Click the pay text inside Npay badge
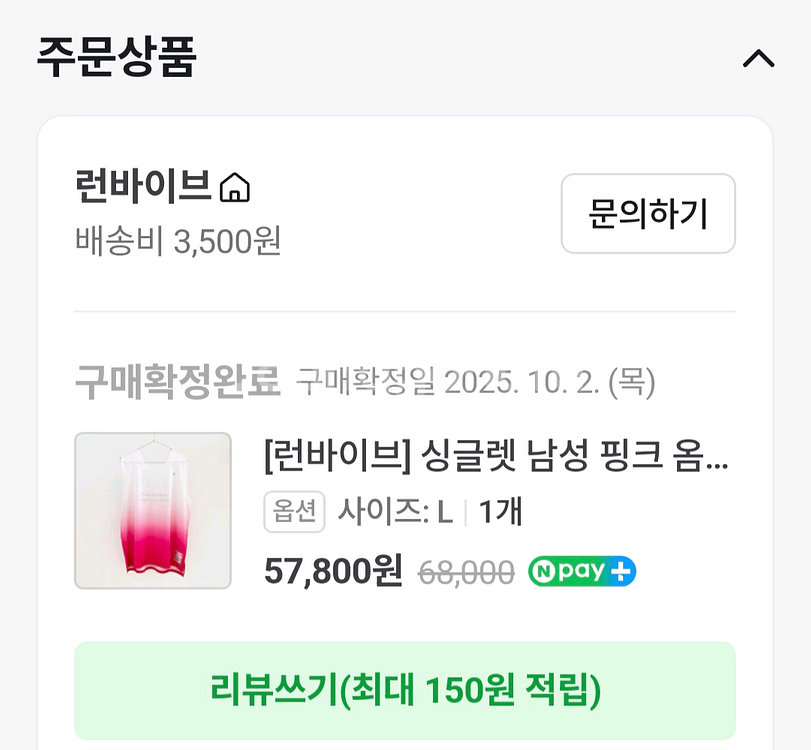 click(x=583, y=571)
